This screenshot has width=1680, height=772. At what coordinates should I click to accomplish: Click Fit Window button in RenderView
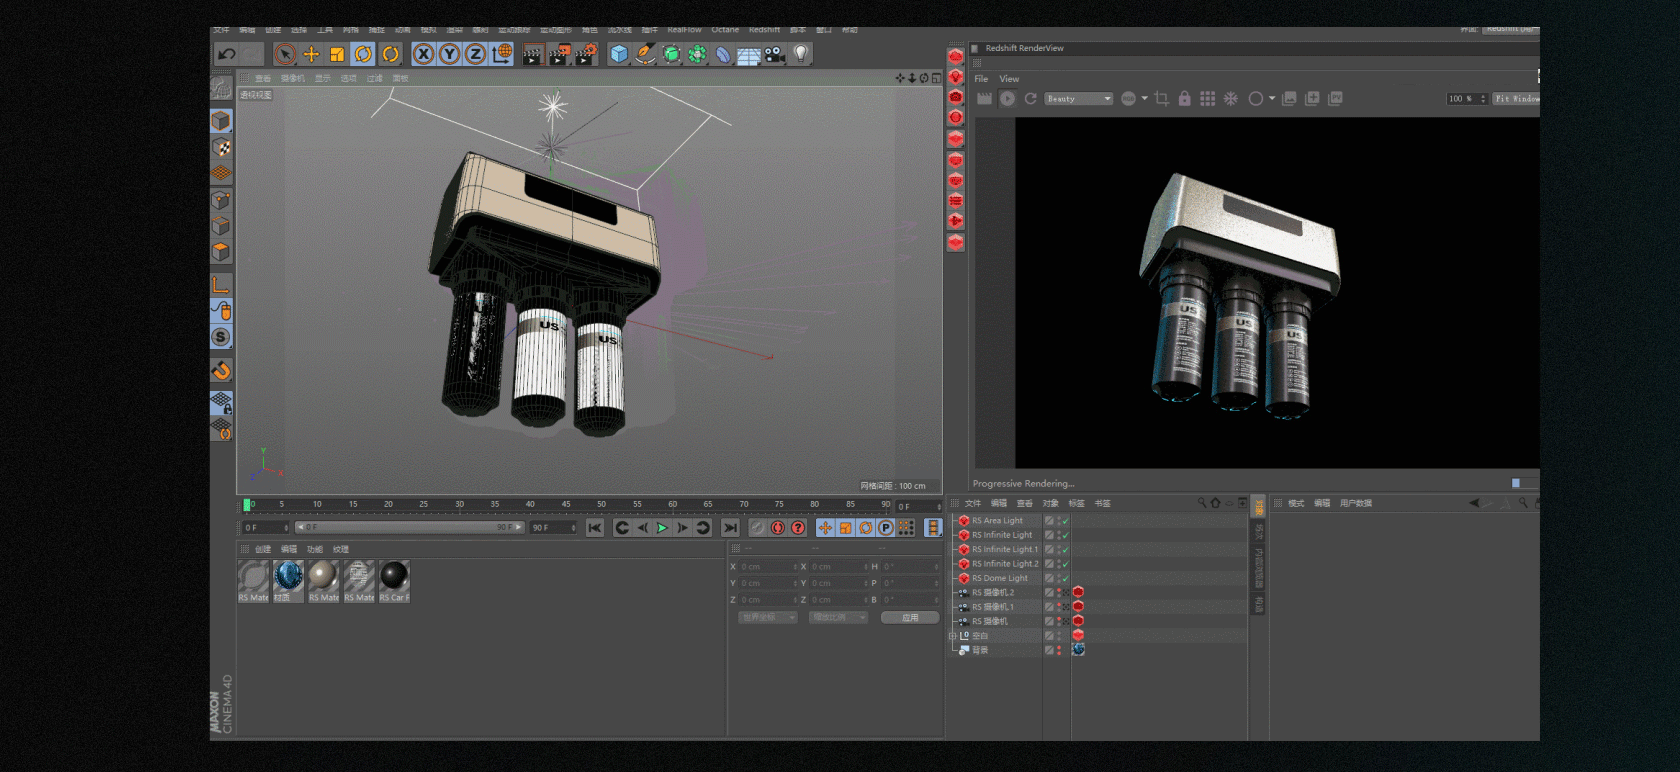(x=1516, y=99)
